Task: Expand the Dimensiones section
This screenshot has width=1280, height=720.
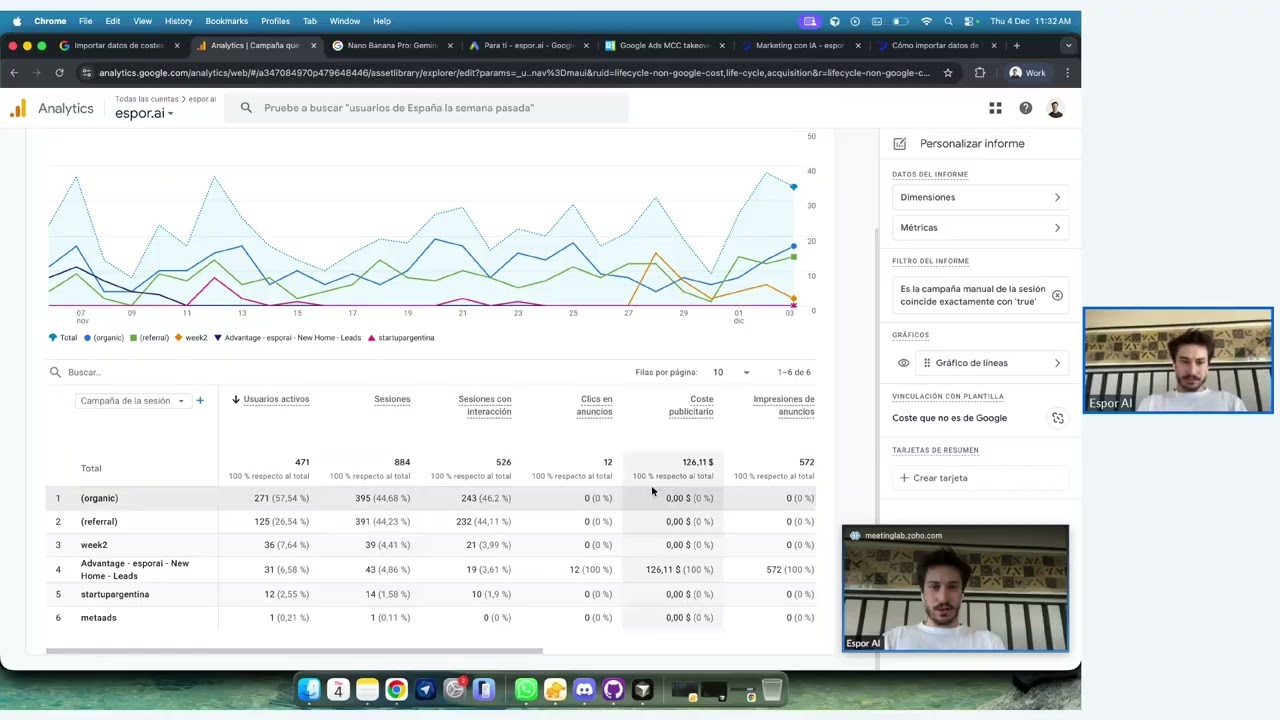Action: click(x=980, y=198)
